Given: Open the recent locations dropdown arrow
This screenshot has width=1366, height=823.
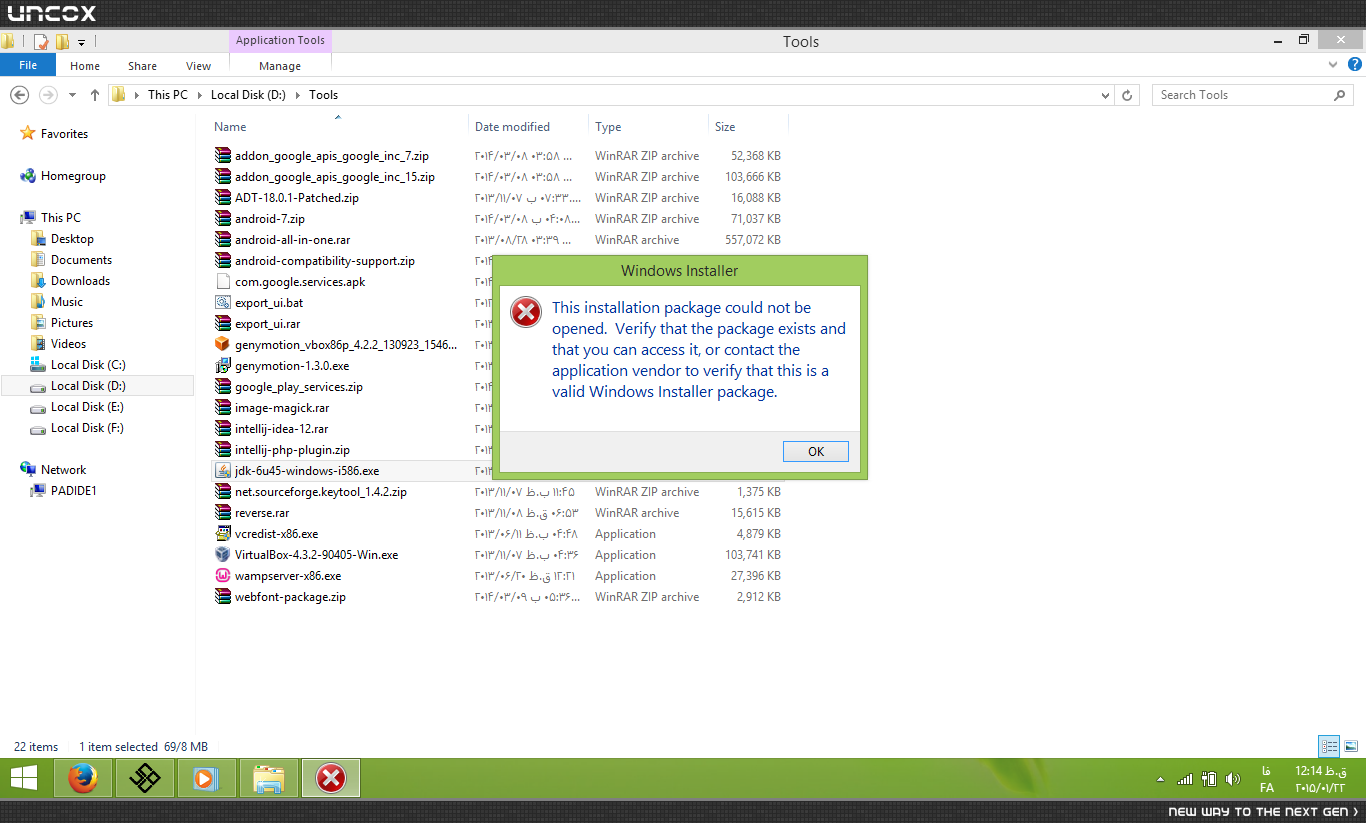Looking at the screenshot, I should [x=72, y=95].
